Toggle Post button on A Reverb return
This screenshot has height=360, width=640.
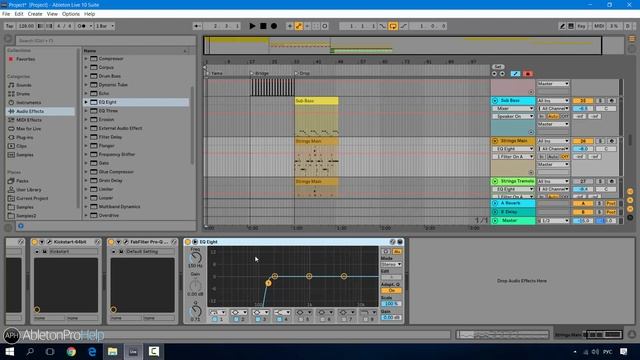(611, 203)
